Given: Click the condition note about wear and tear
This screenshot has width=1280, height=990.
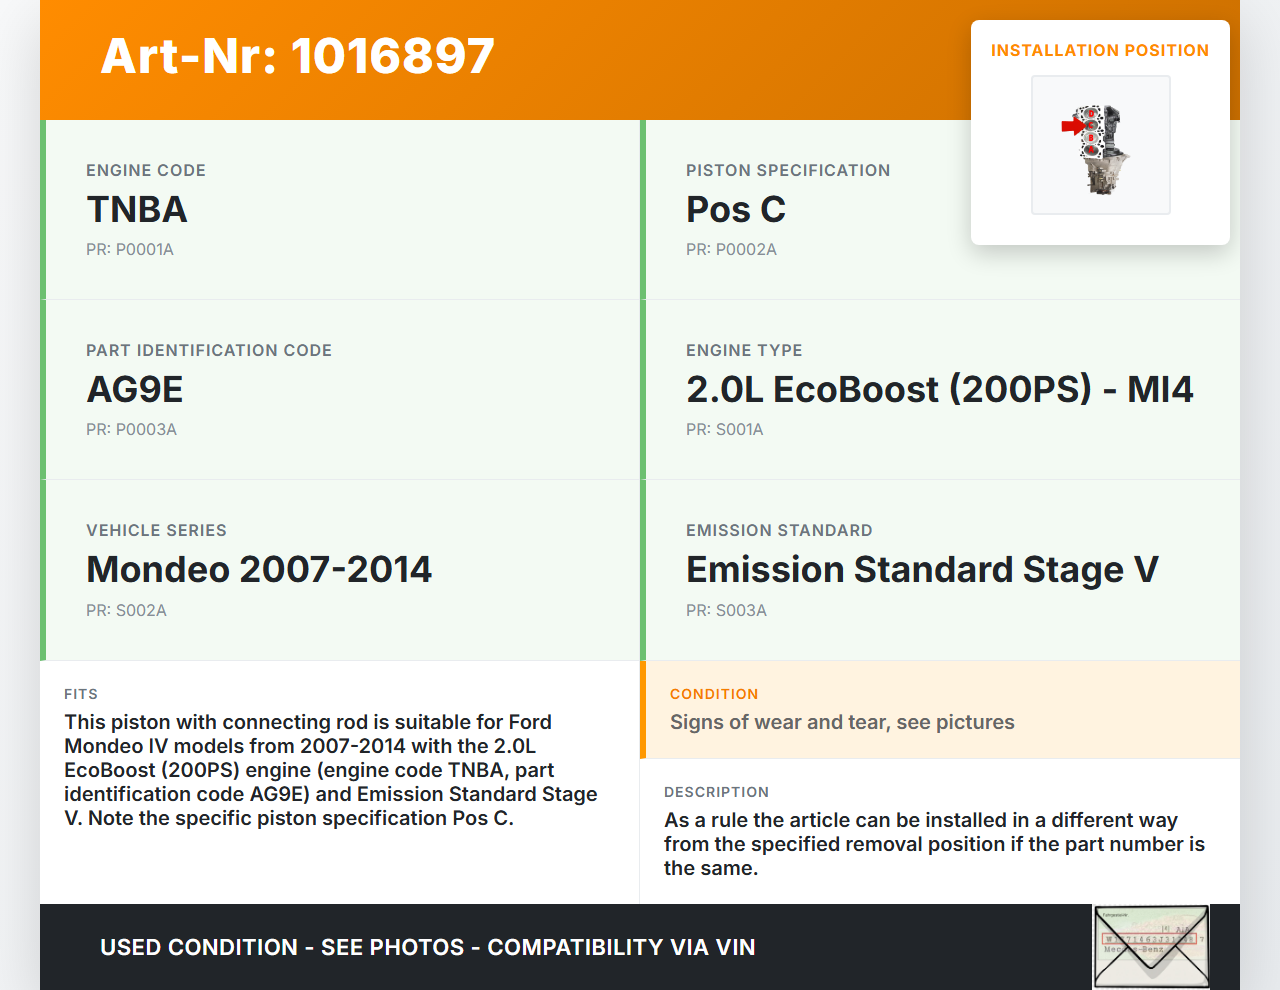Looking at the screenshot, I should [842, 723].
